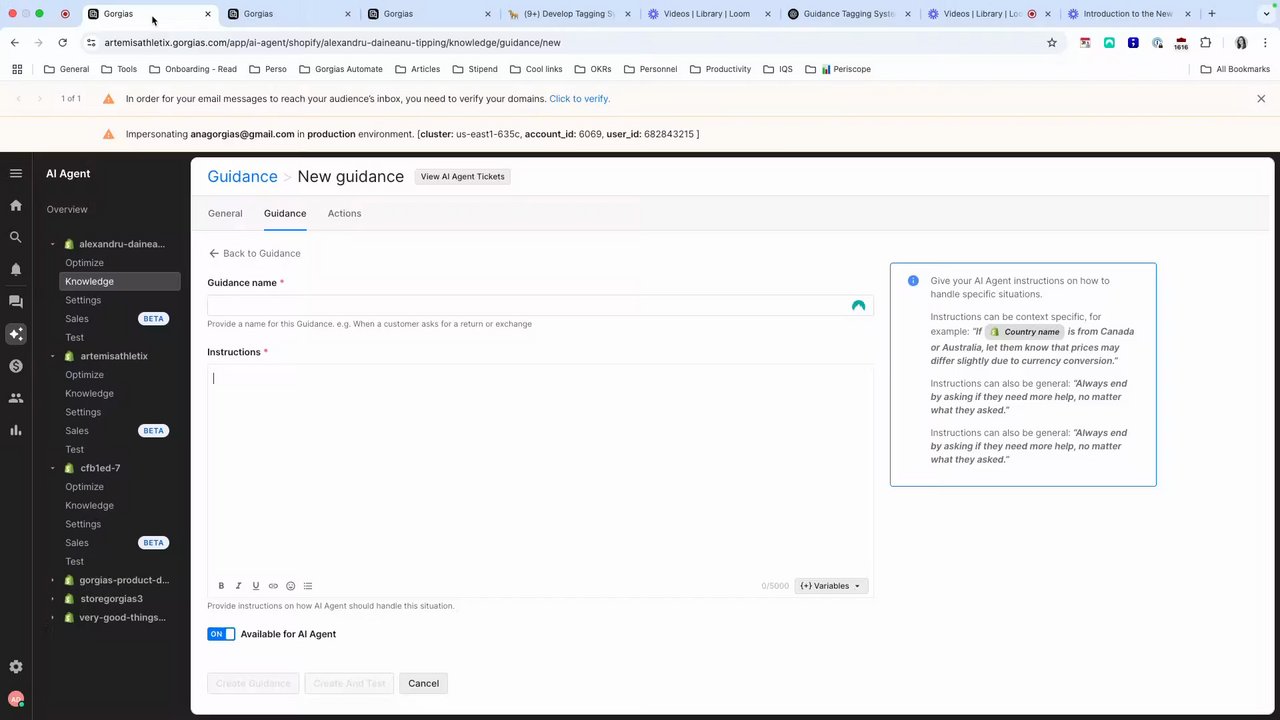The width and height of the screenshot is (1280, 720).
Task: Open the Variables dropdown
Action: pyautogui.click(x=831, y=586)
